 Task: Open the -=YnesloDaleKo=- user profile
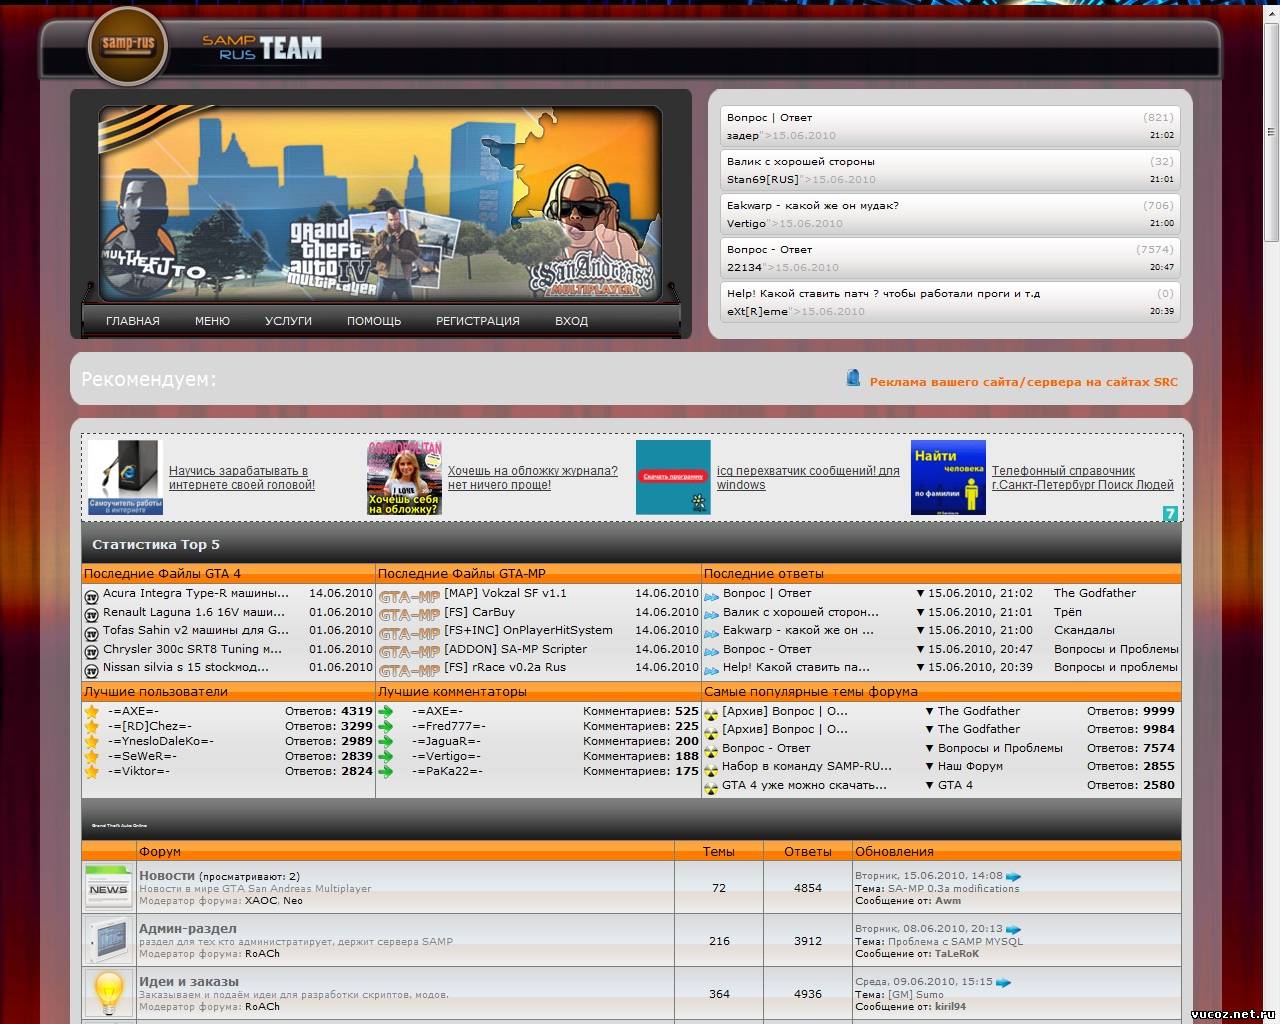(161, 741)
